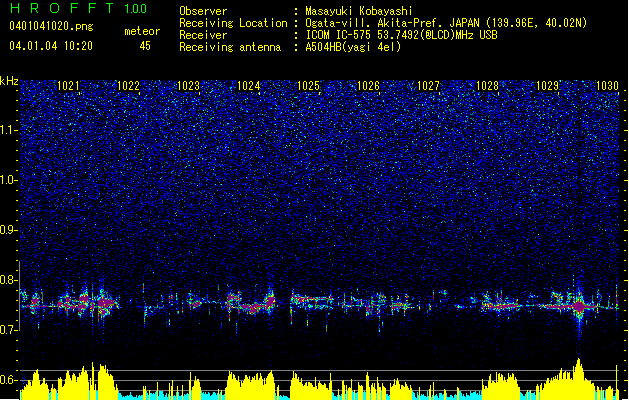Click the 'meteor' label above the count
The image size is (629, 400).
click(x=142, y=31)
